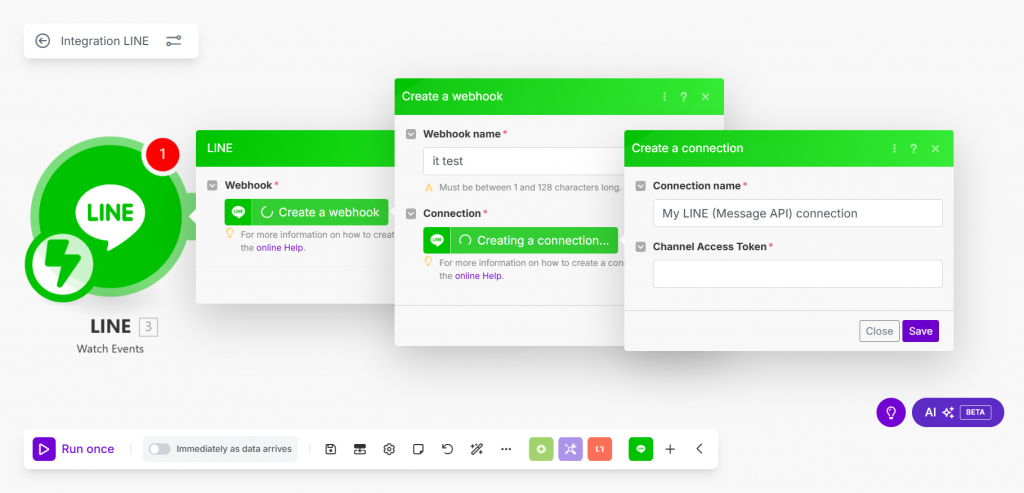Open the LINE module circle
Image resolution: width=1024 pixels, height=493 pixels.
click(x=110, y=215)
